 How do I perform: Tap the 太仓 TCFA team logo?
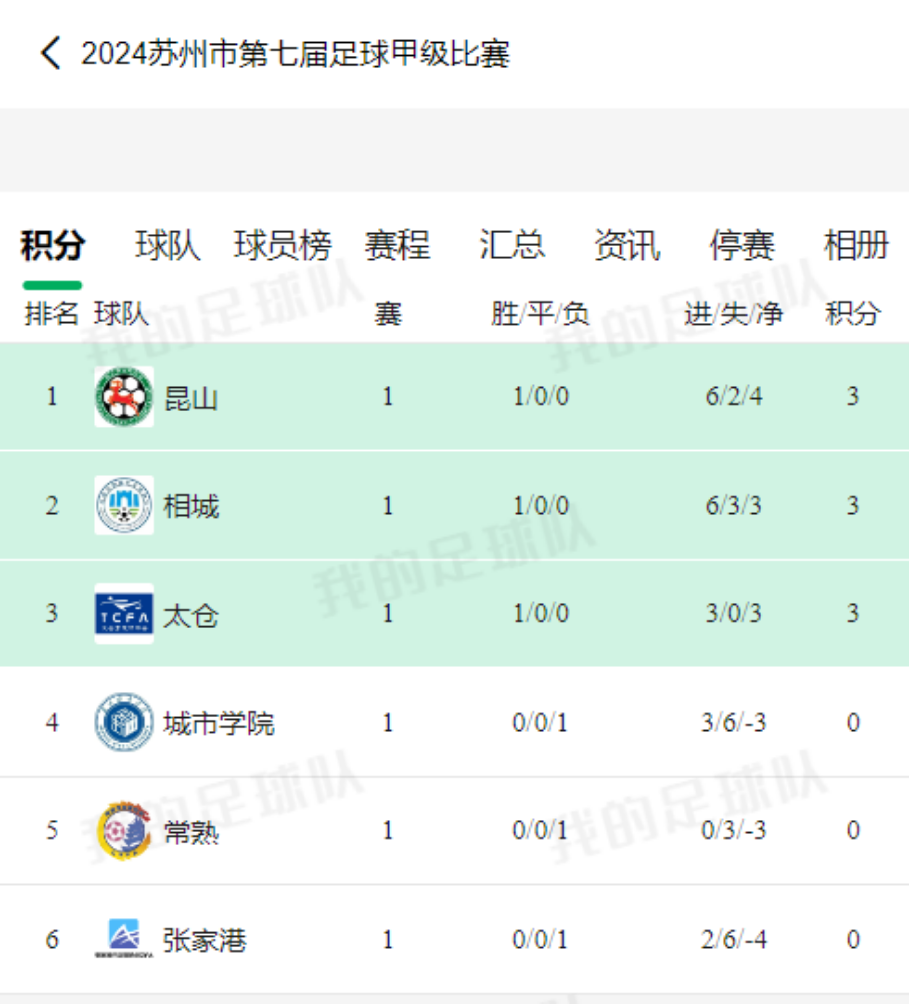[x=124, y=613]
